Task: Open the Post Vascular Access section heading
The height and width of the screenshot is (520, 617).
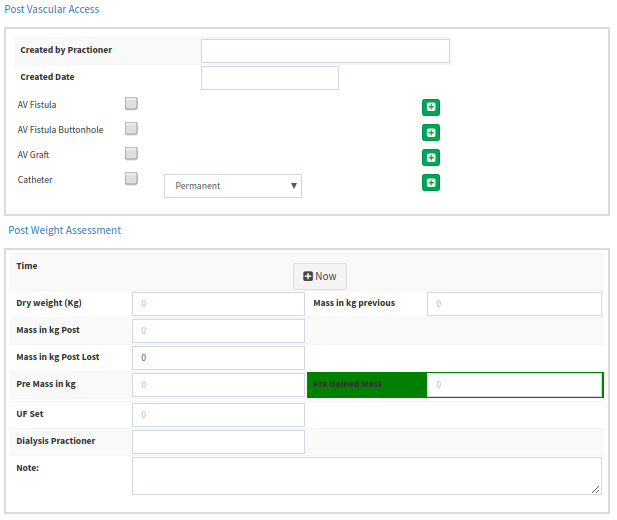Action: pyautogui.click(x=52, y=9)
